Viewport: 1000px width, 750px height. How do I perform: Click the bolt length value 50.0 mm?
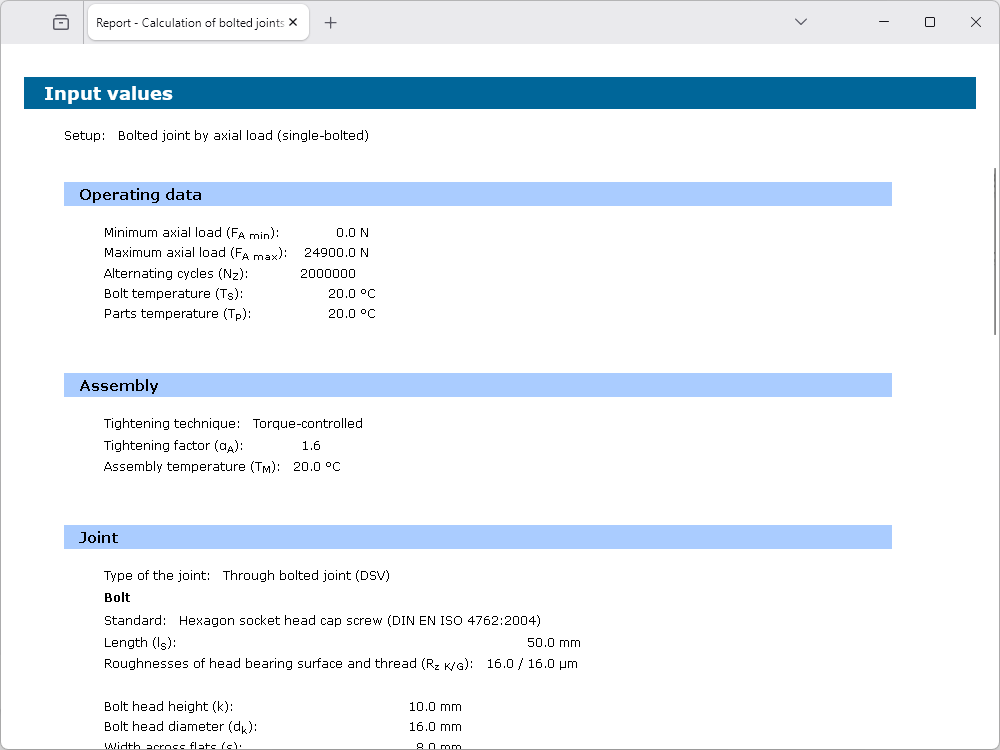click(x=553, y=643)
